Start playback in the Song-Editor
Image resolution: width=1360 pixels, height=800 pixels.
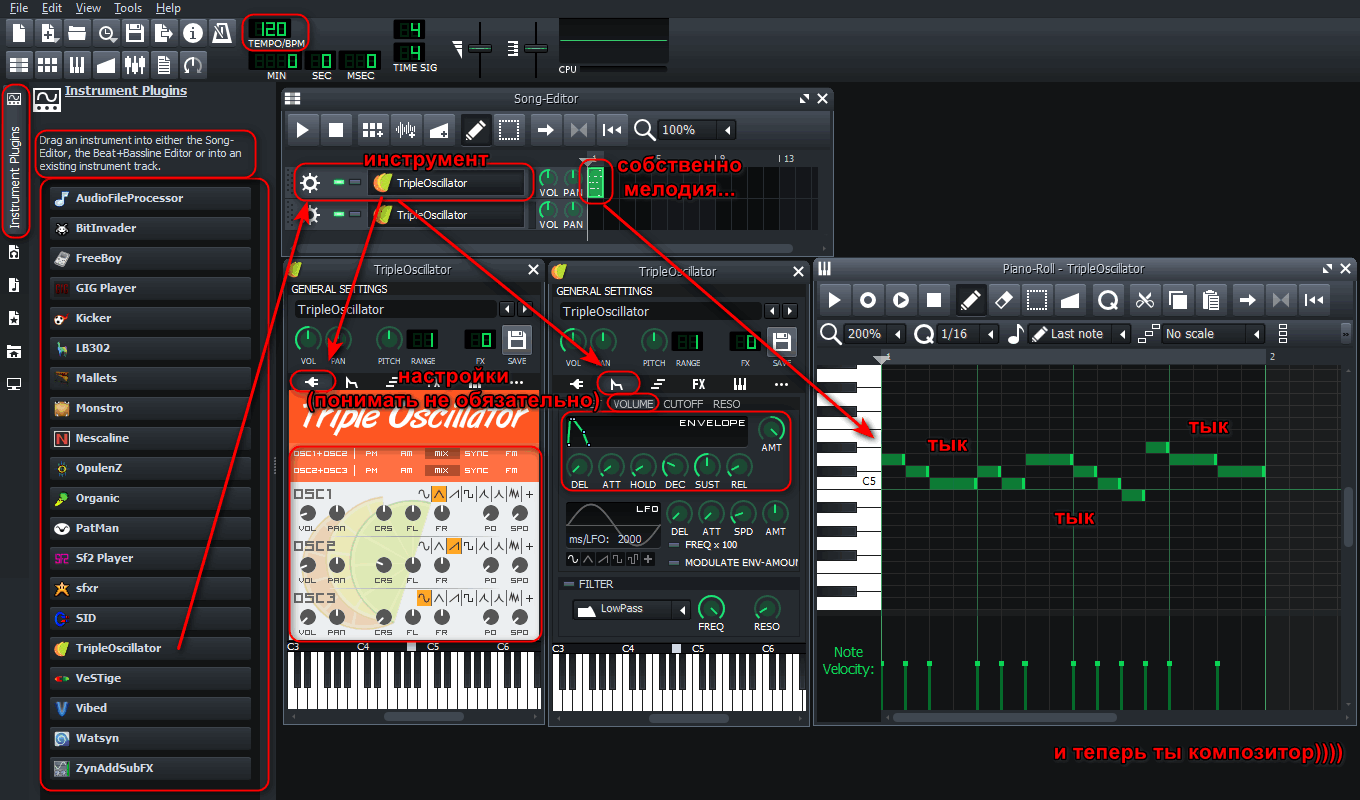pyautogui.click(x=303, y=130)
